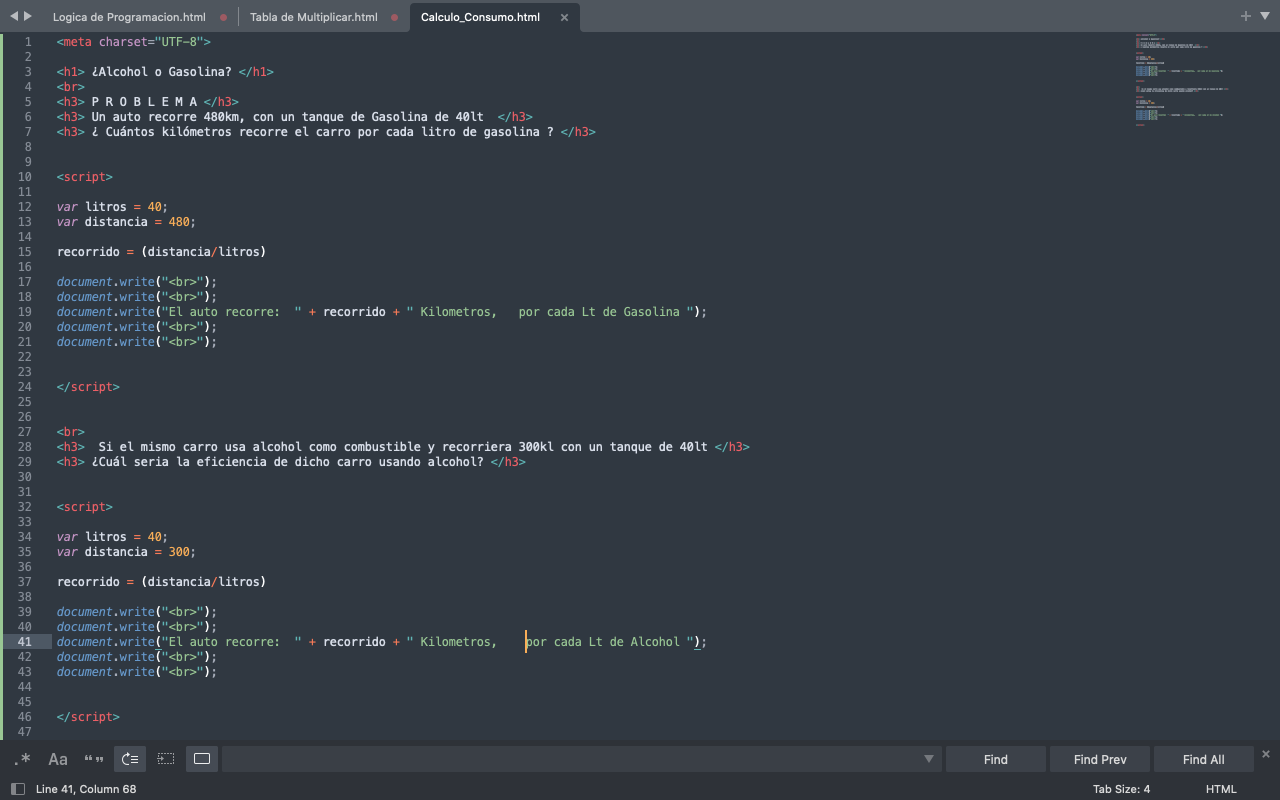The height and width of the screenshot is (800, 1280).
Task: Close the Calculo_Consumo.html tab
Action: (x=564, y=17)
